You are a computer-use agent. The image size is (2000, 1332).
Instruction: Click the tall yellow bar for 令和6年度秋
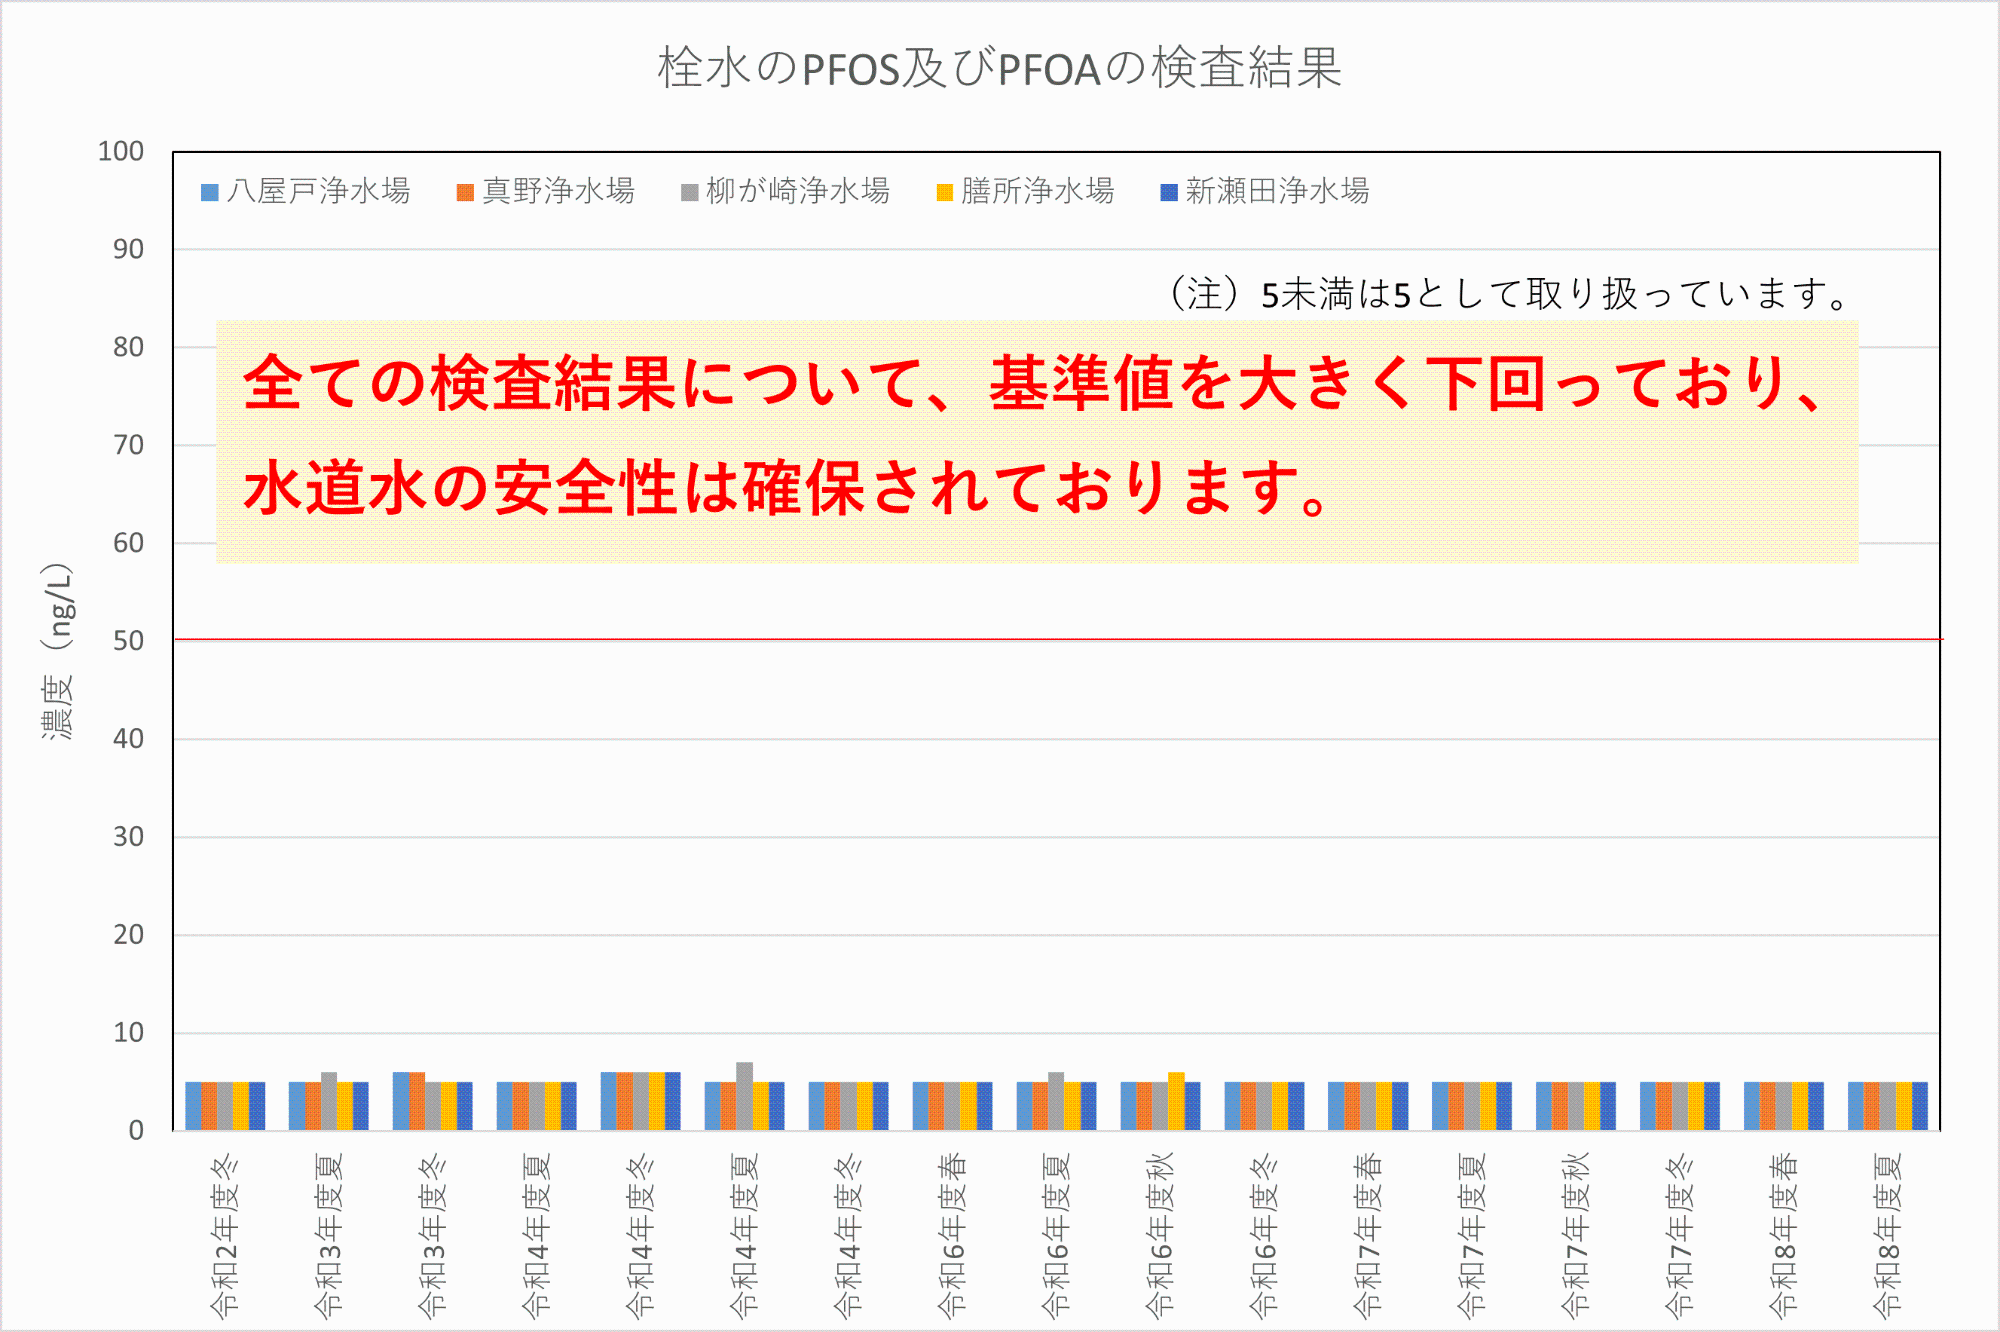[x=1176, y=1101]
